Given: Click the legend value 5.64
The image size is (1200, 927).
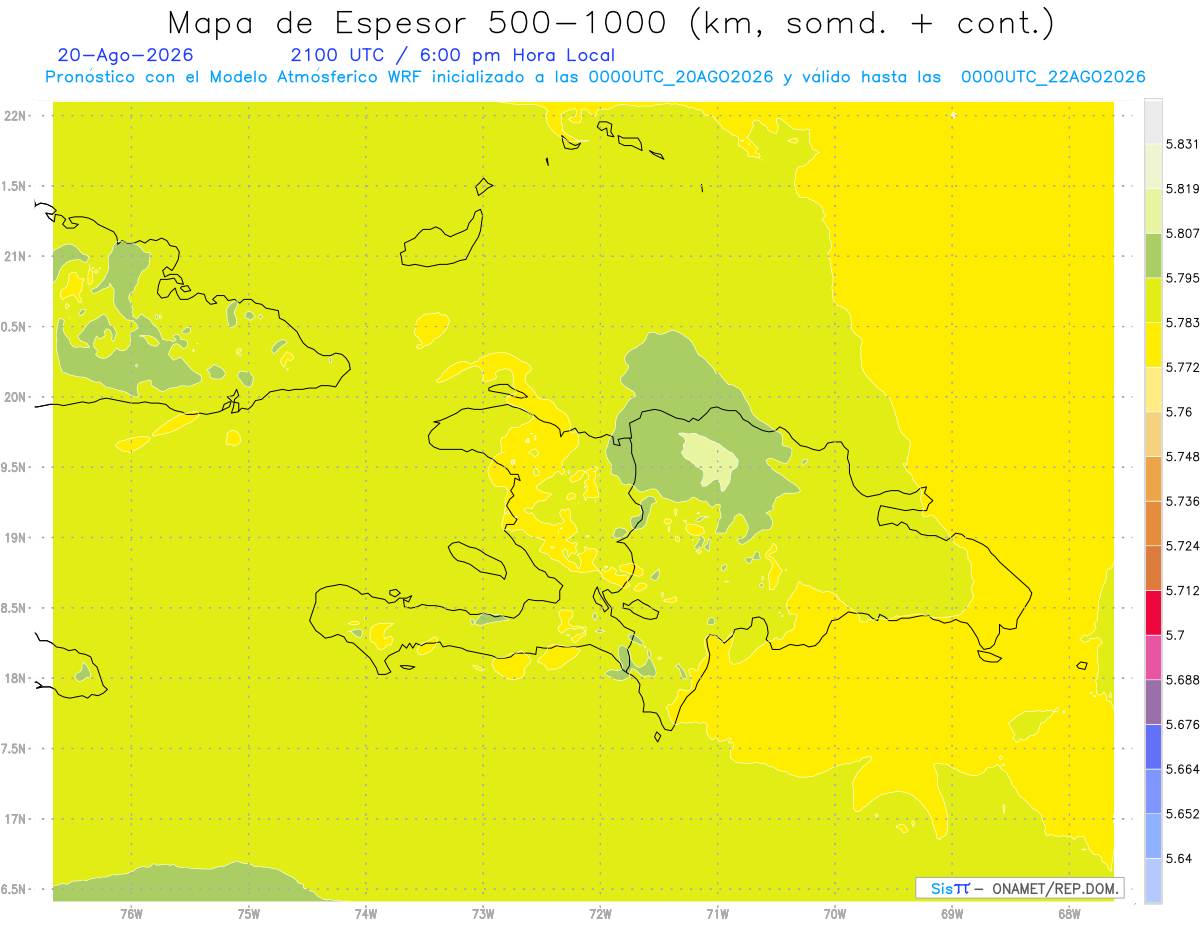Looking at the screenshot, I should (1179, 859).
